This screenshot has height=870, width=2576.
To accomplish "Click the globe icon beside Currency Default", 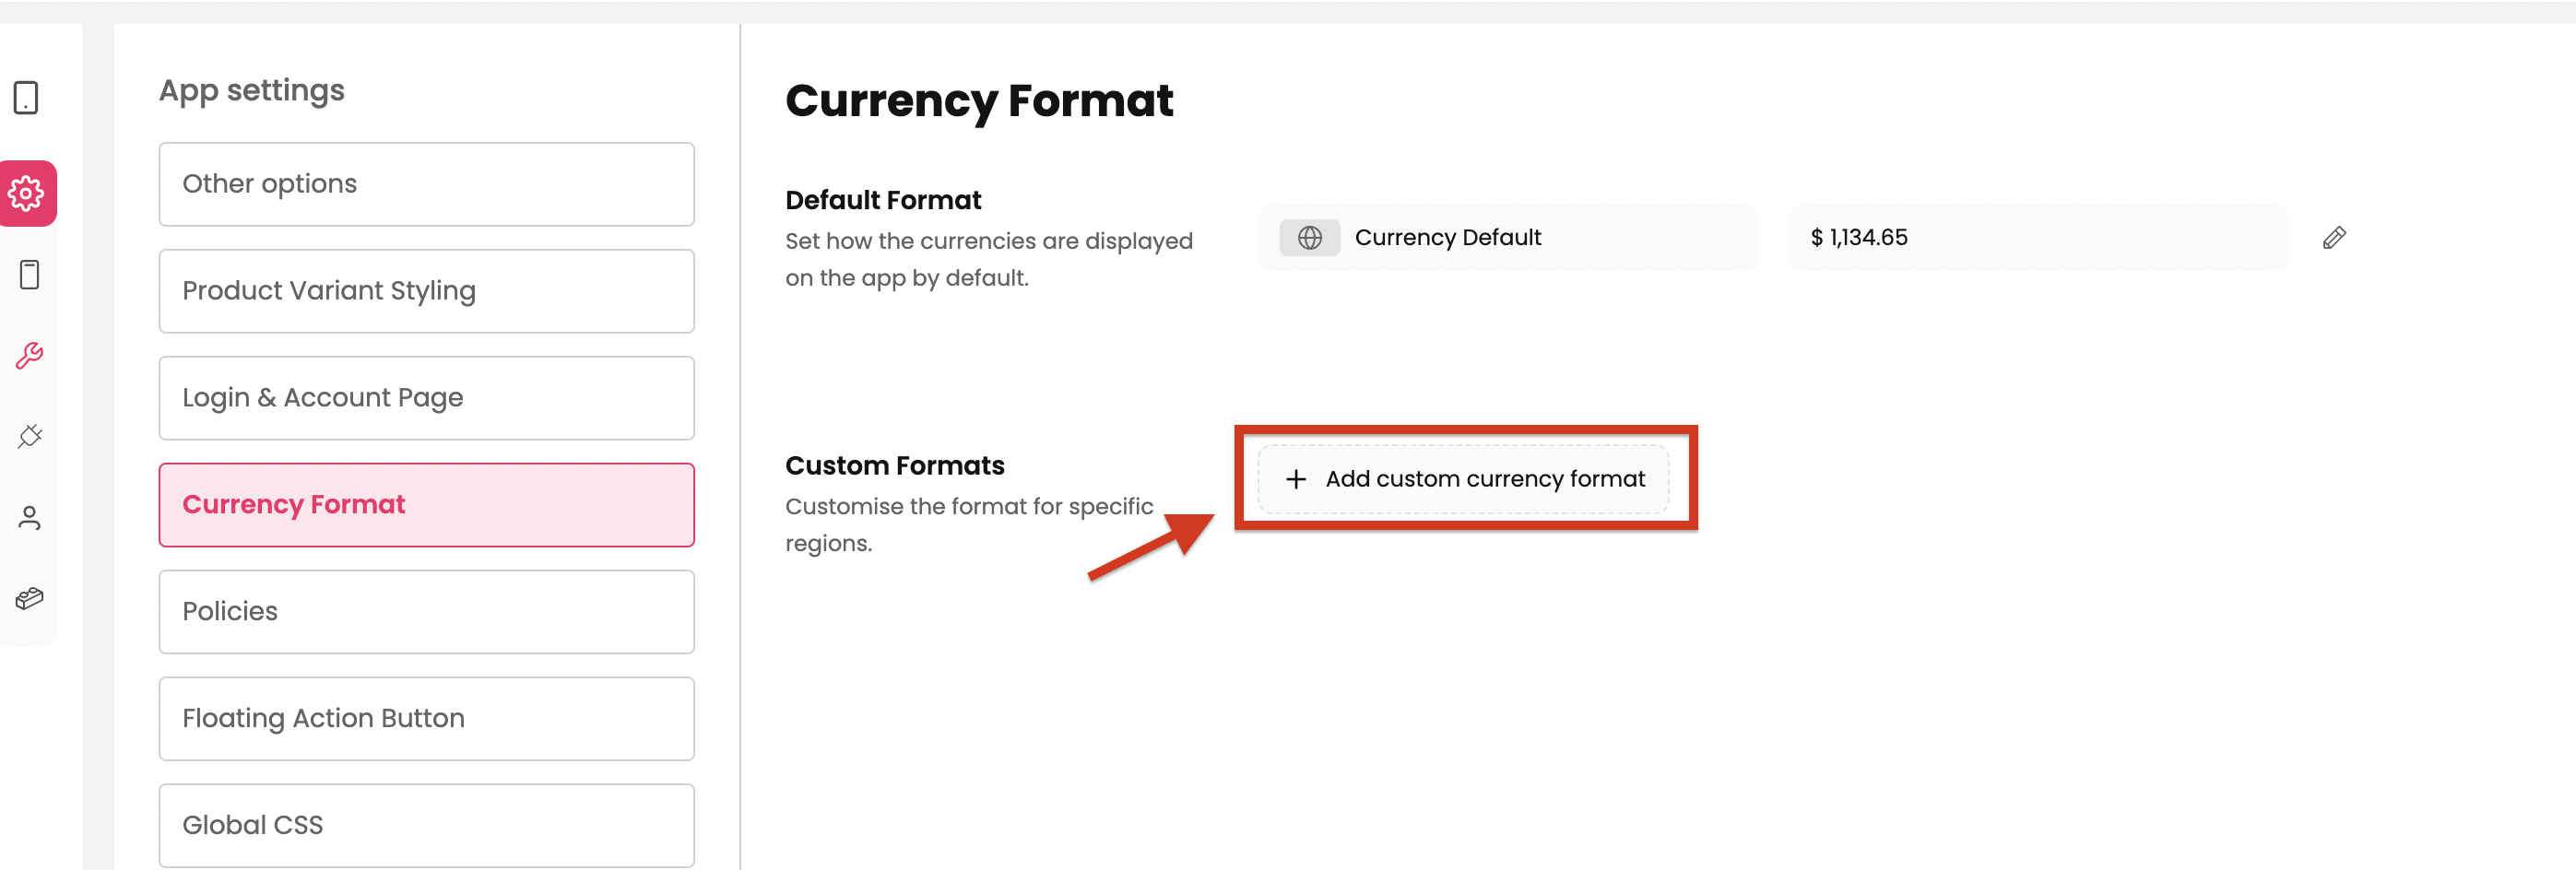I will click(x=1309, y=238).
